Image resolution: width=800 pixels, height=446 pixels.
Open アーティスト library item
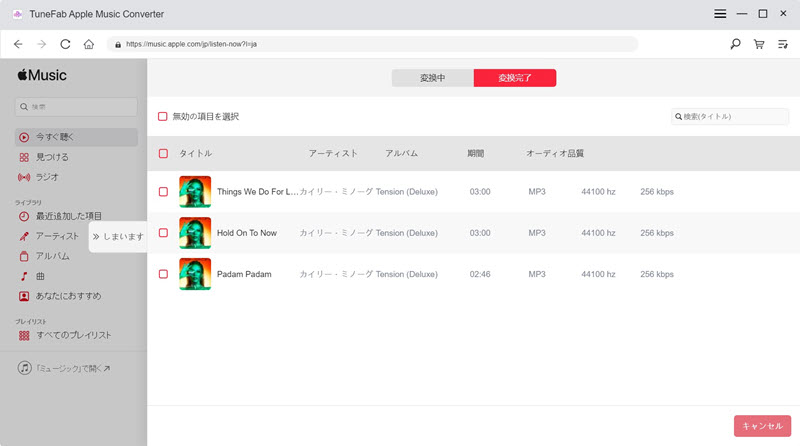[x=49, y=236]
